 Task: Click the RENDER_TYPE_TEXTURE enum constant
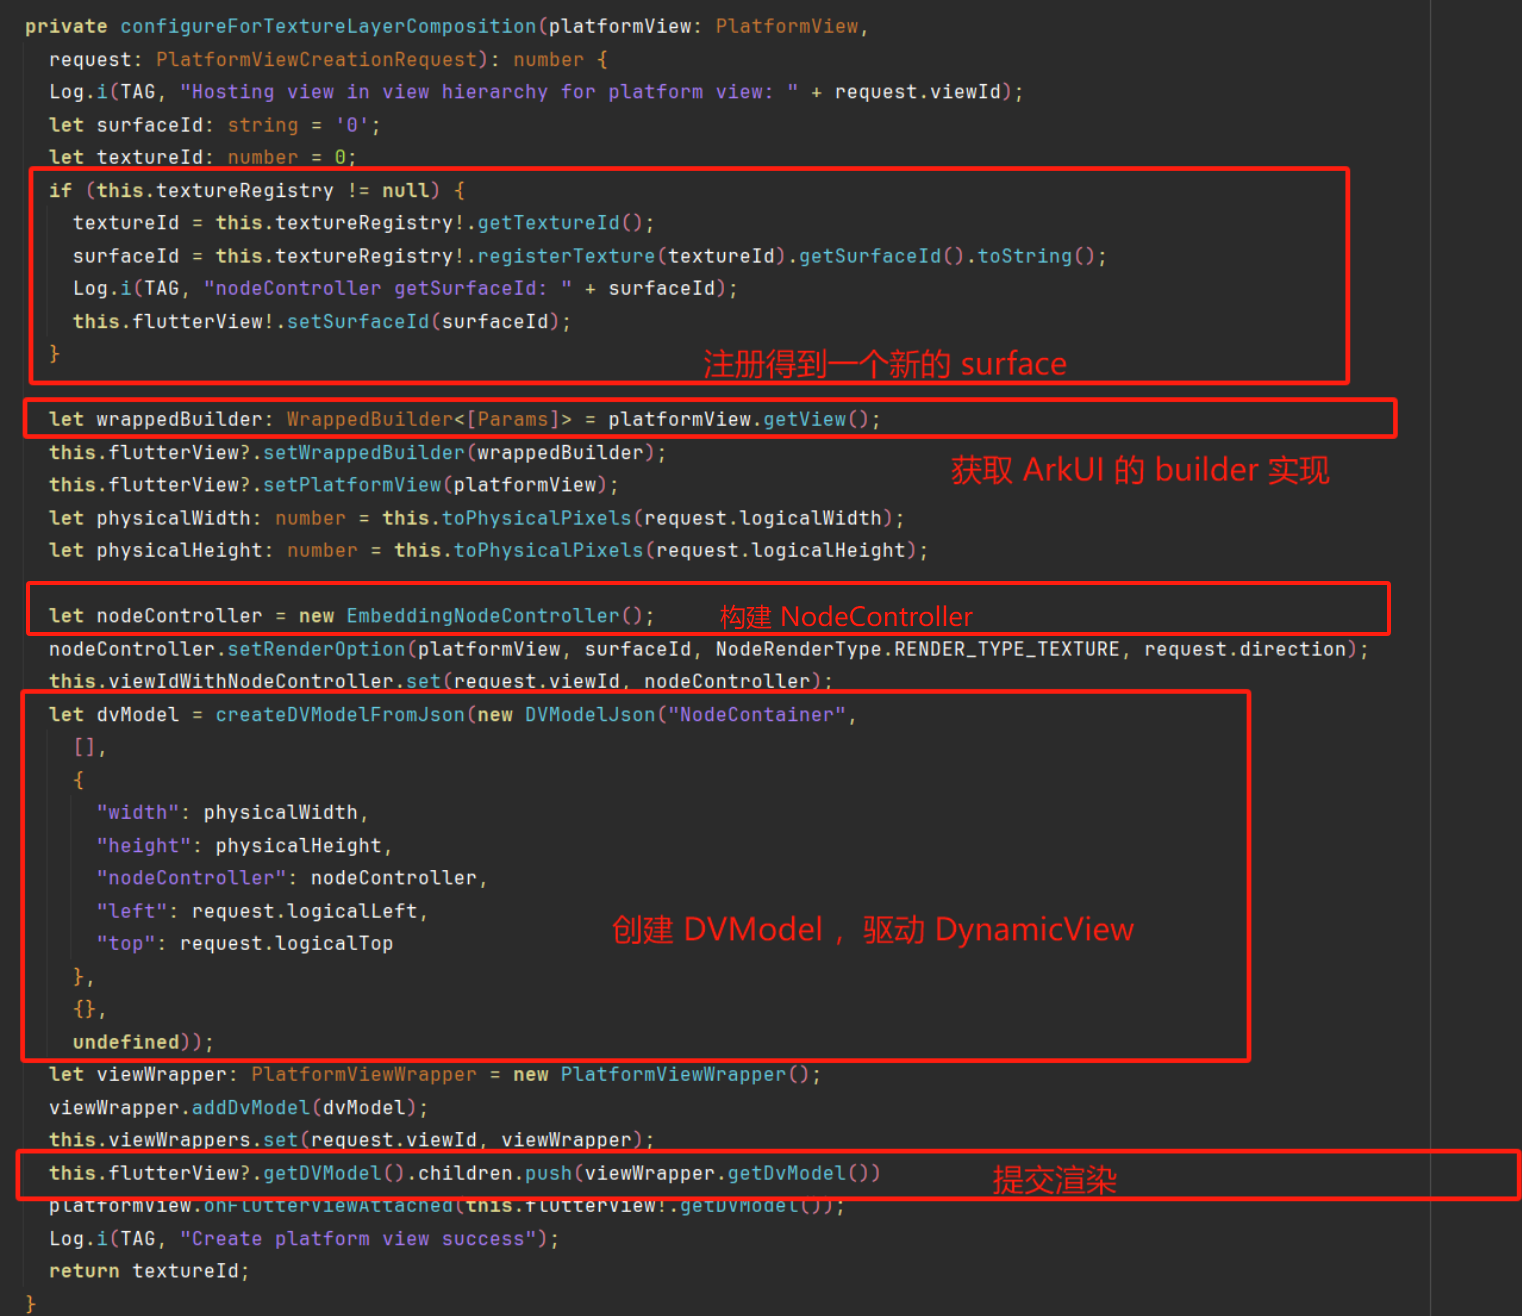pos(1006,649)
